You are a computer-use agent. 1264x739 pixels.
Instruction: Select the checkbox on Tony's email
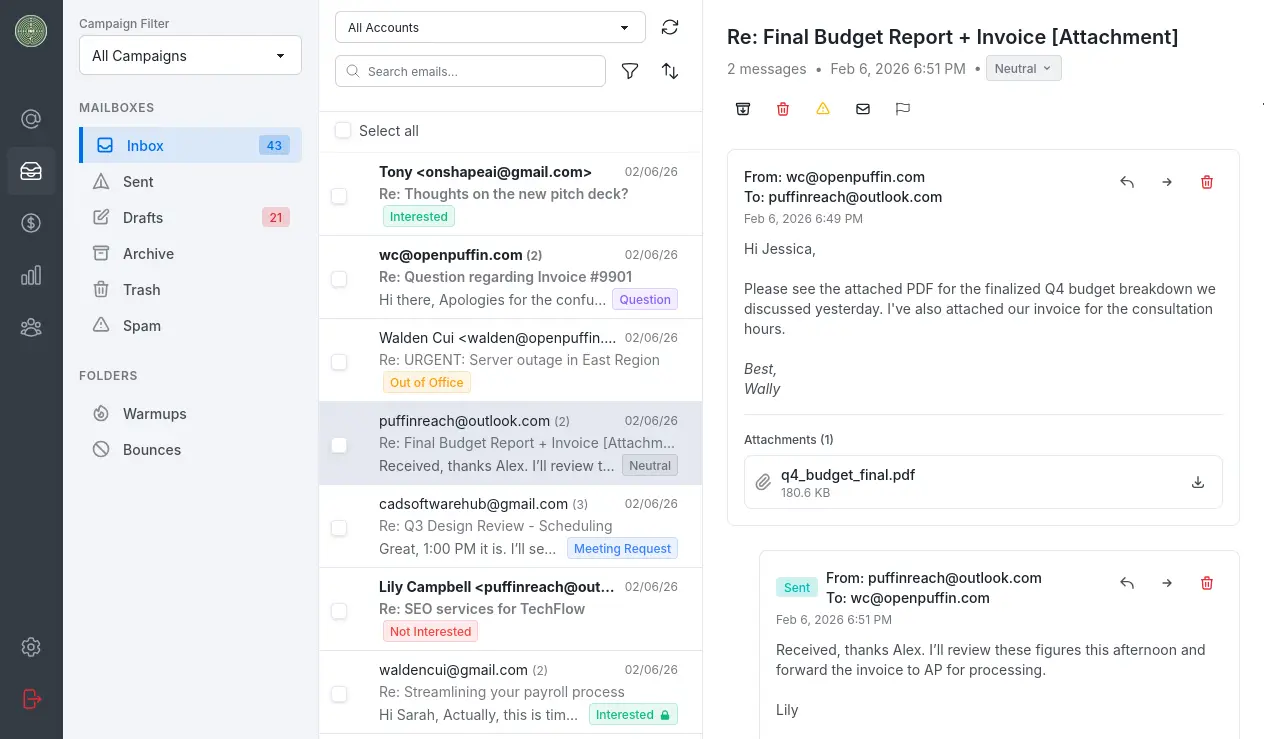coord(339,196)
